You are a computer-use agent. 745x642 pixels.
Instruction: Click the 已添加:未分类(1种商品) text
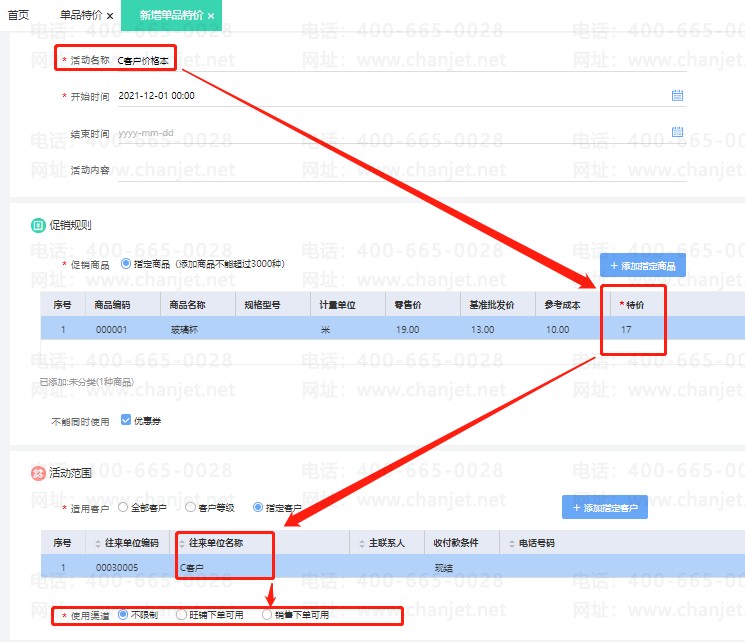pos(86,382)
